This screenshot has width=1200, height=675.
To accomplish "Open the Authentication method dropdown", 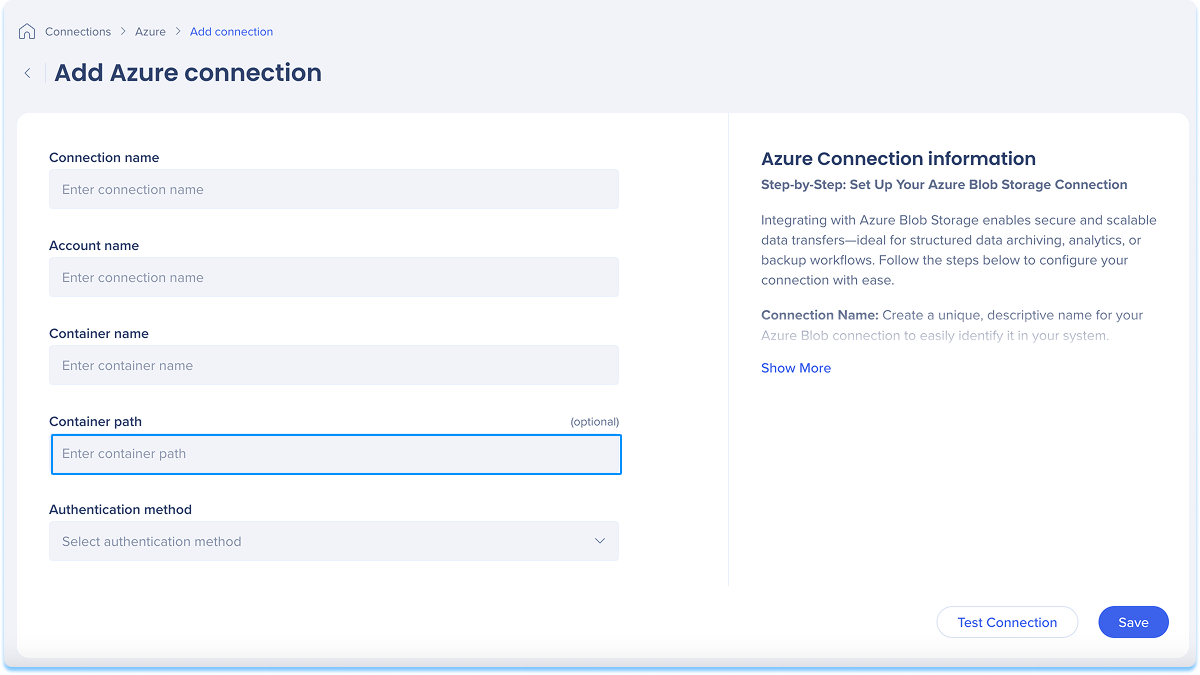I will (x=334, y=541).
